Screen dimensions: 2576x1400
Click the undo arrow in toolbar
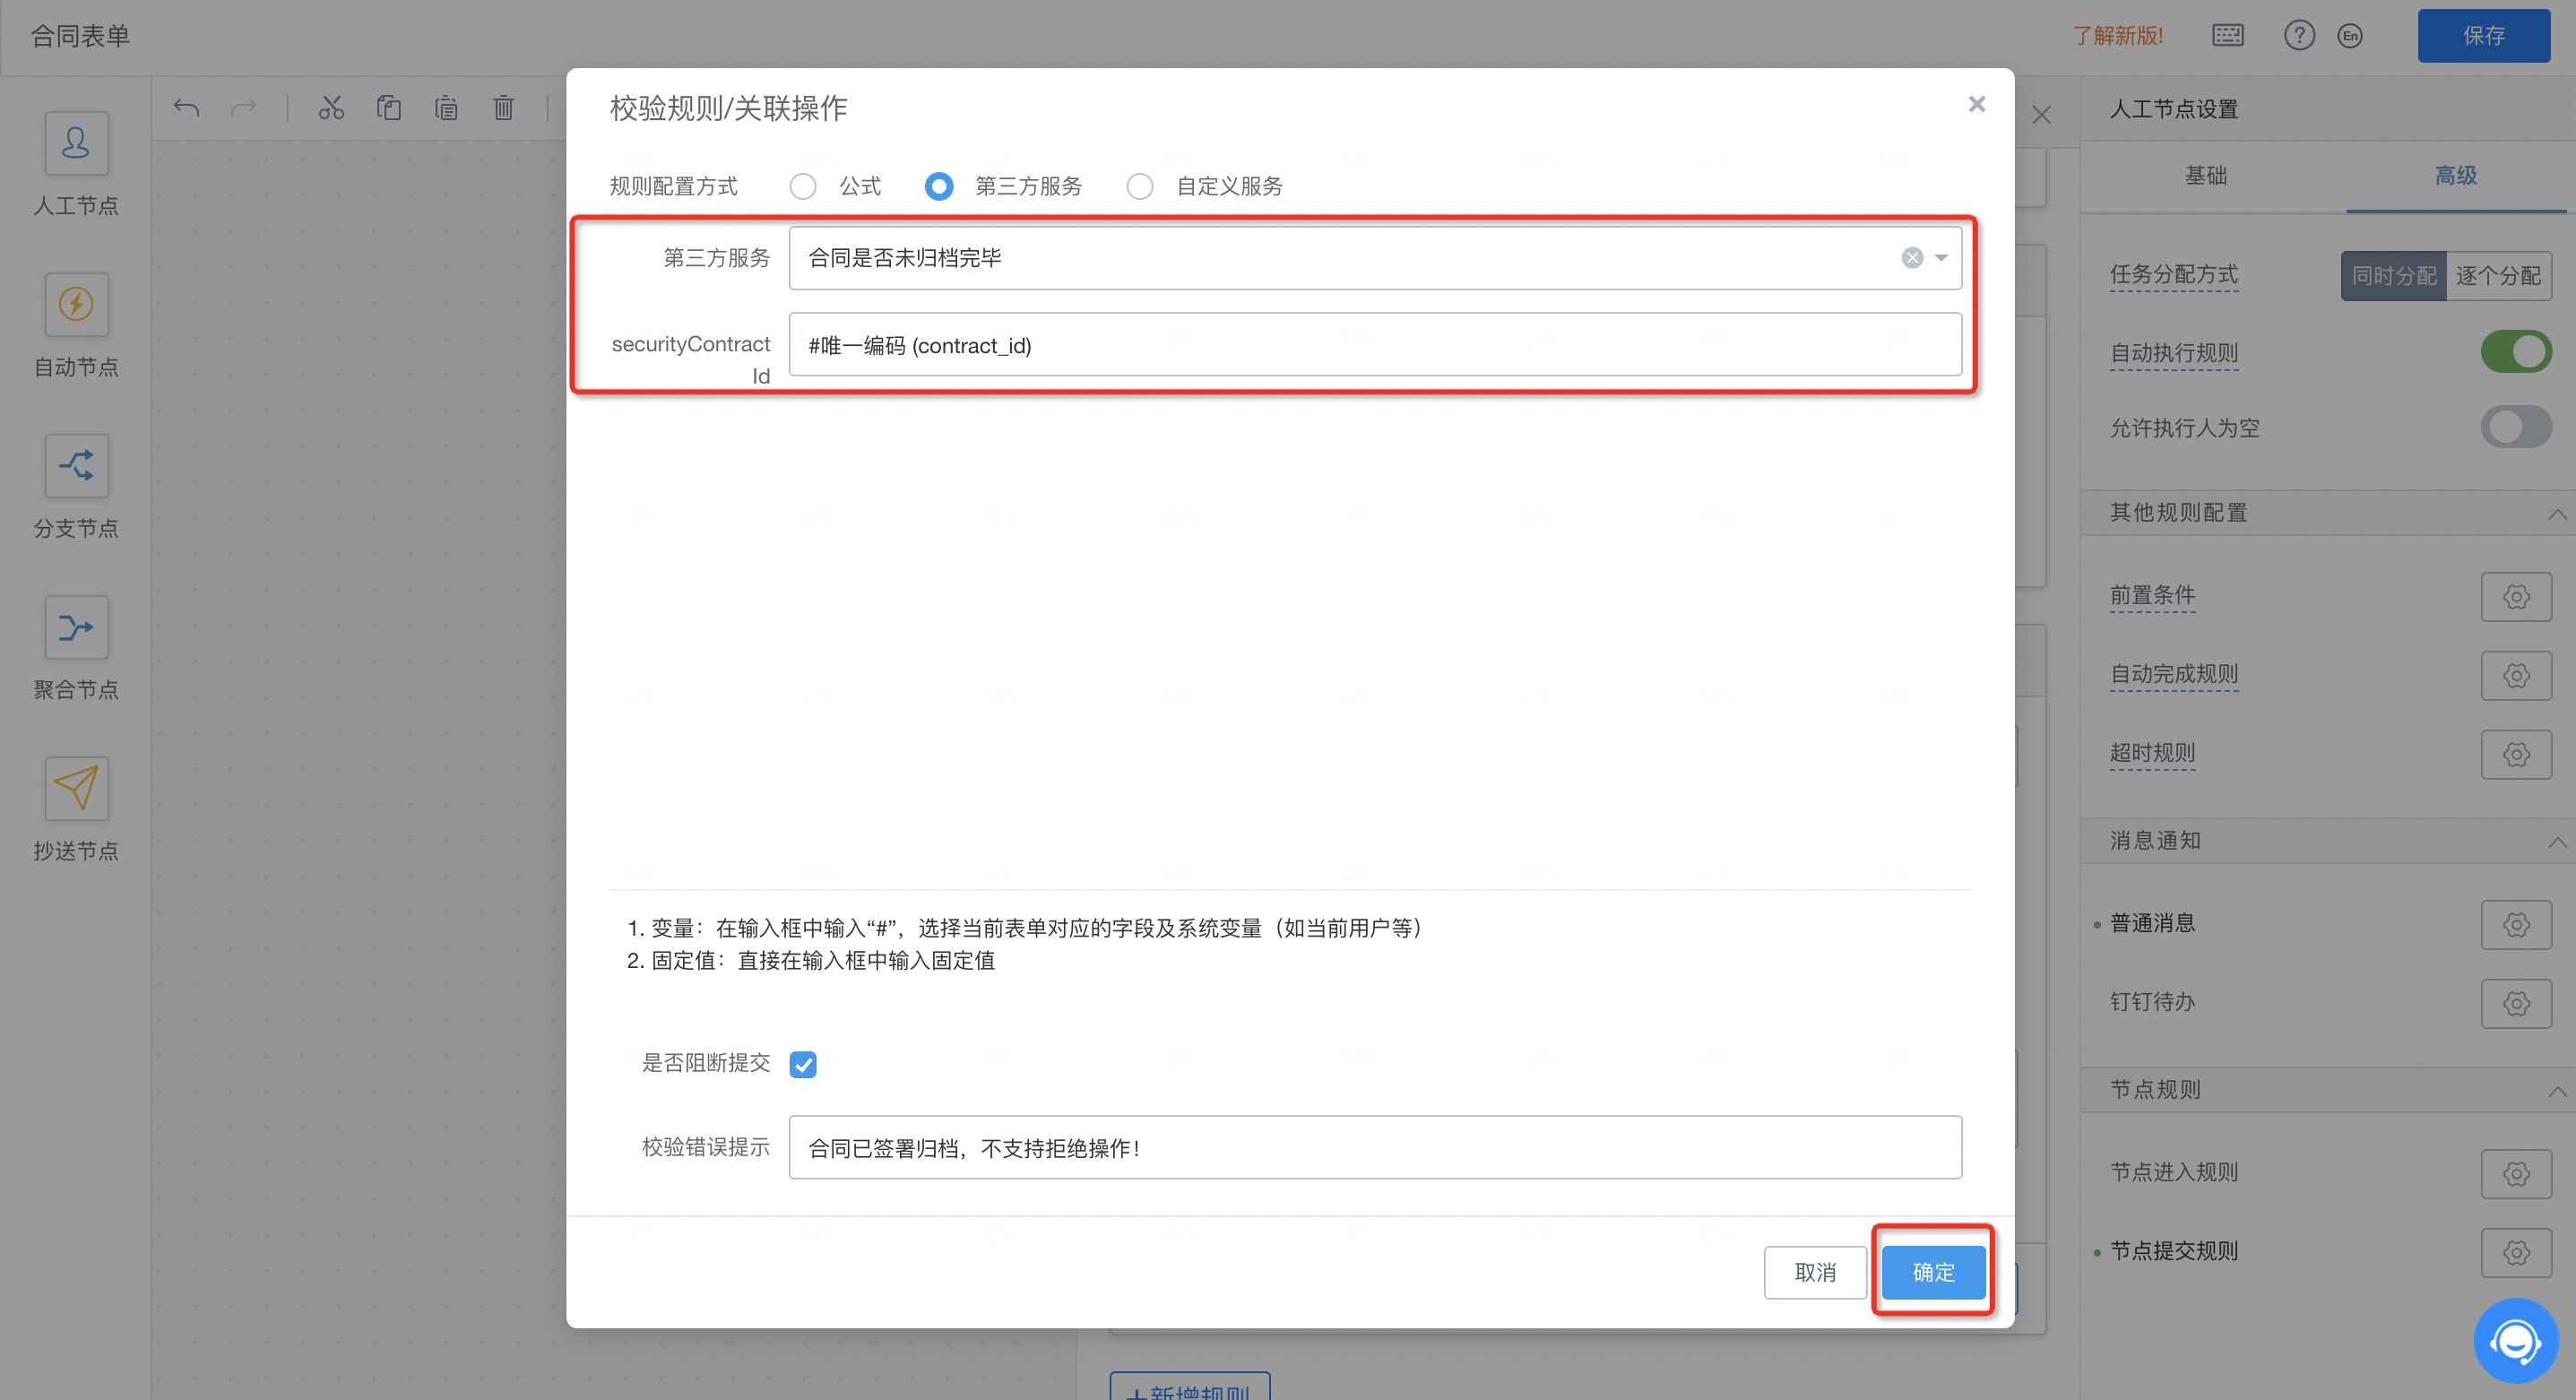point(186,107)
